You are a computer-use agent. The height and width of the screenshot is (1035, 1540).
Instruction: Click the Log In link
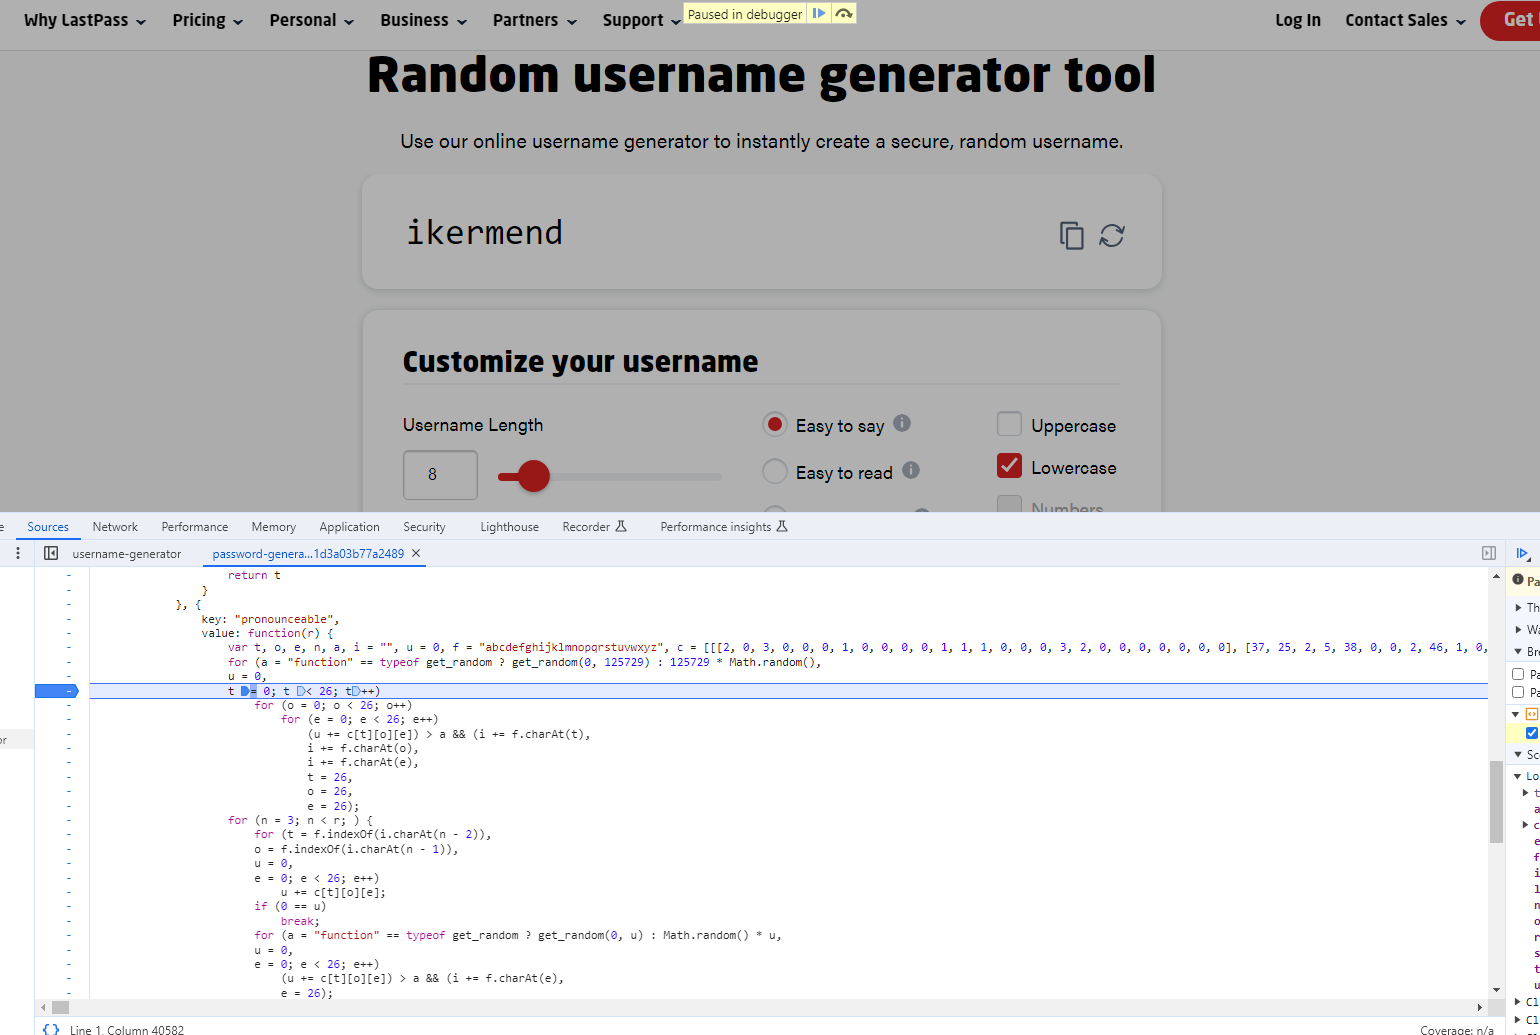[1297, 20]
